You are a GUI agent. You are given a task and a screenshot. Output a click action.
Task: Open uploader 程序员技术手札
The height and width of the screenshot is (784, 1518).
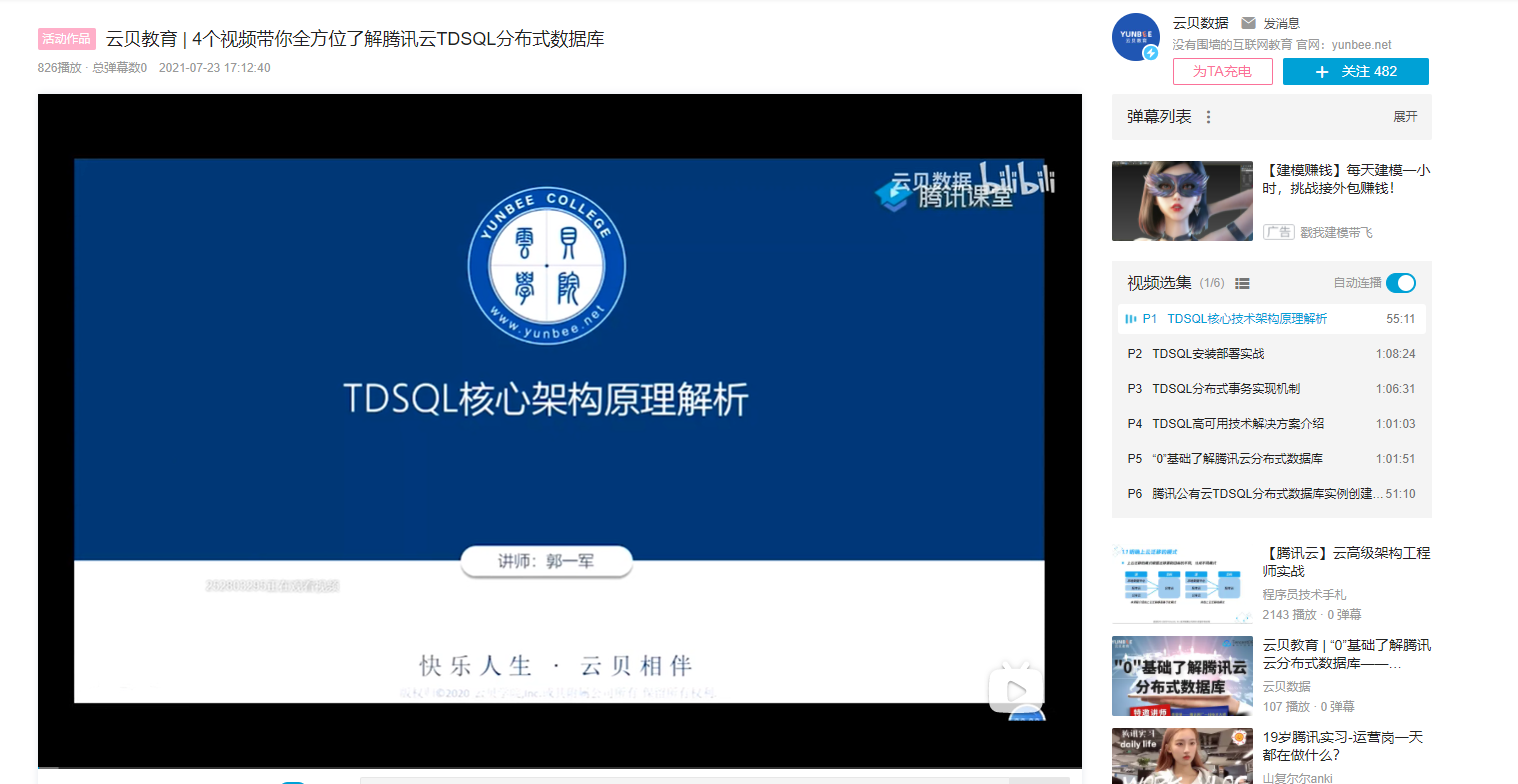pyautogui.click(x=1304, y=595)
